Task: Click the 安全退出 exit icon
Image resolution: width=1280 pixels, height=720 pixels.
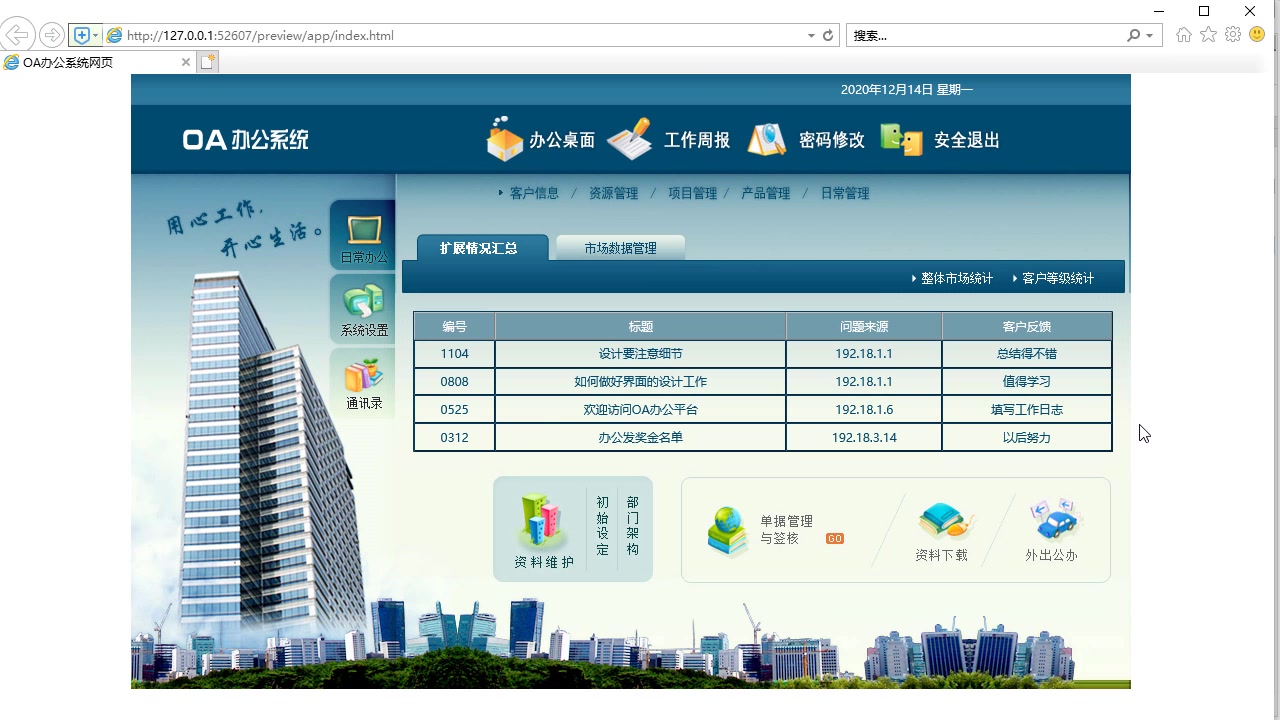Action: click(900, 140)
